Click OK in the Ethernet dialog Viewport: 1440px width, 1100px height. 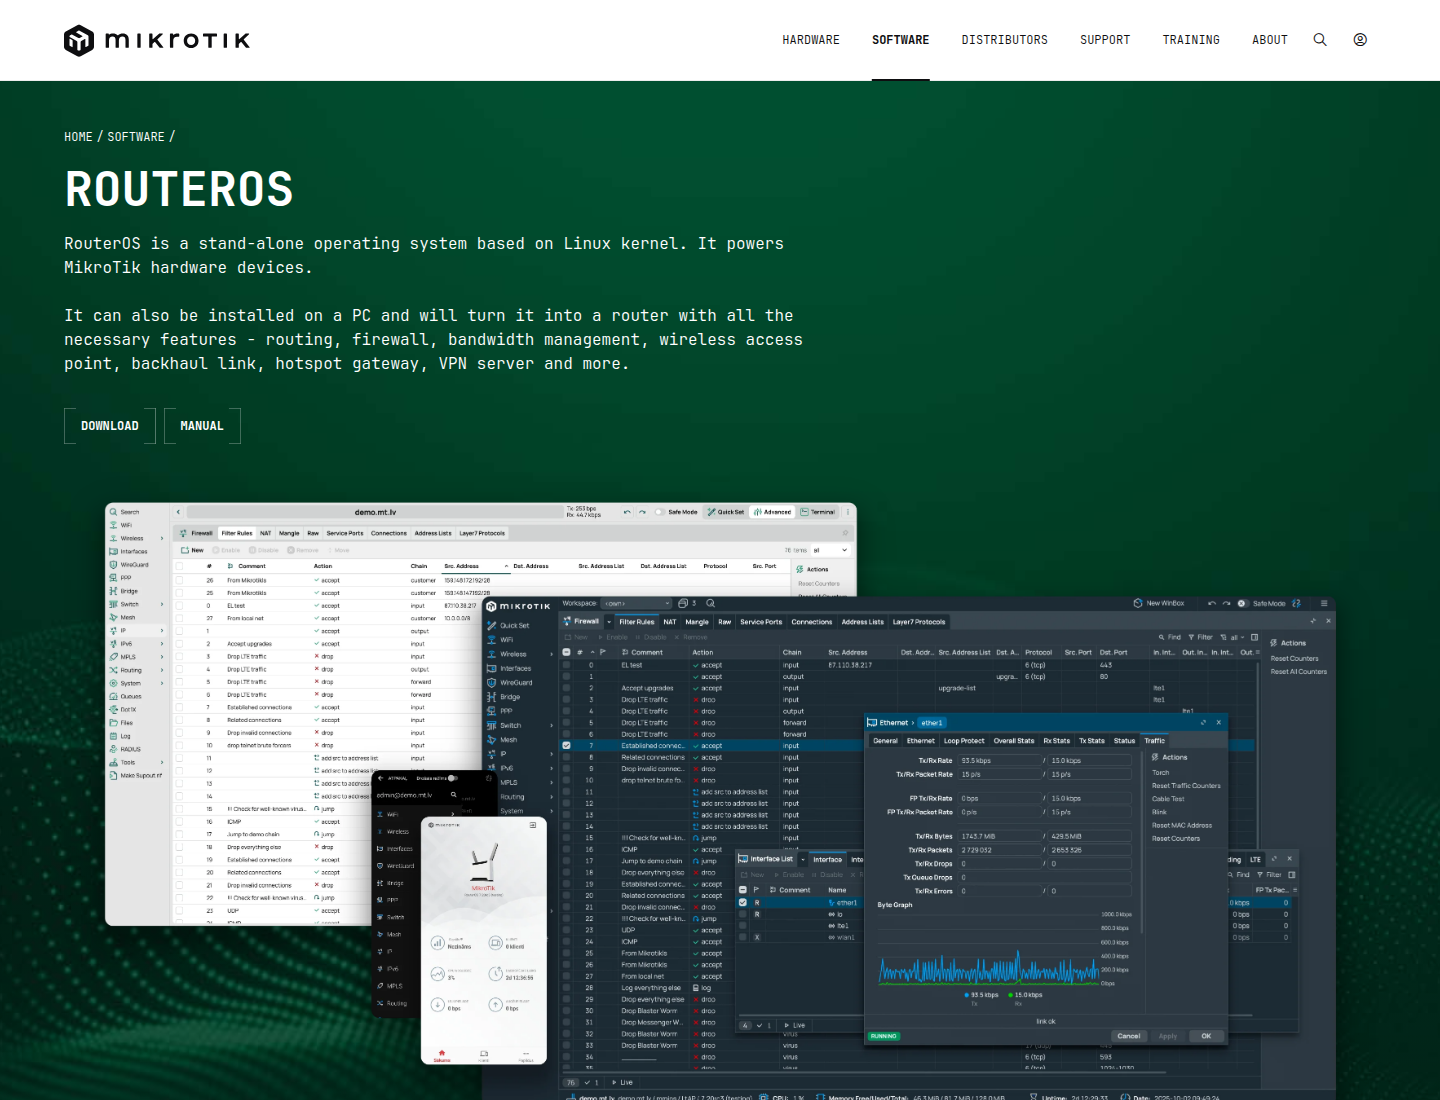[x=1206, y=1036]
